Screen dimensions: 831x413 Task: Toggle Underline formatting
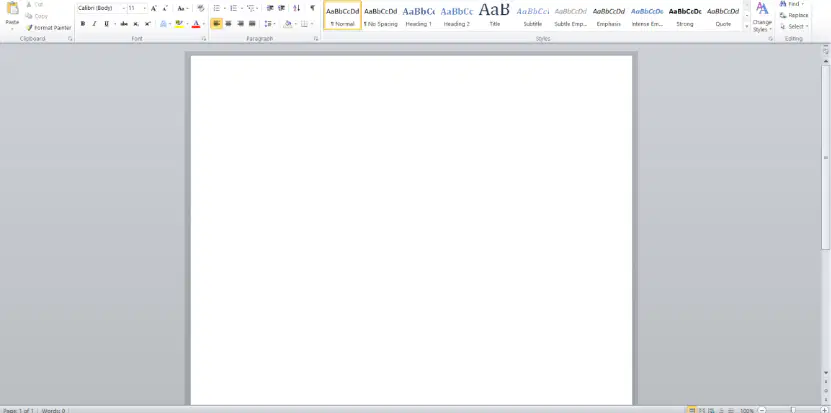click(106, 24)
